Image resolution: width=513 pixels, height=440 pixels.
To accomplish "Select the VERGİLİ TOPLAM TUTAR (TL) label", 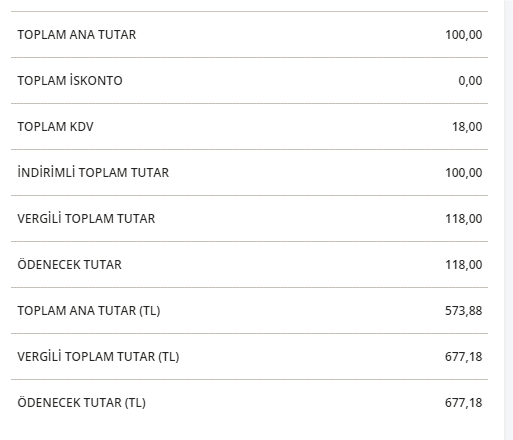I will pos(98,356).
